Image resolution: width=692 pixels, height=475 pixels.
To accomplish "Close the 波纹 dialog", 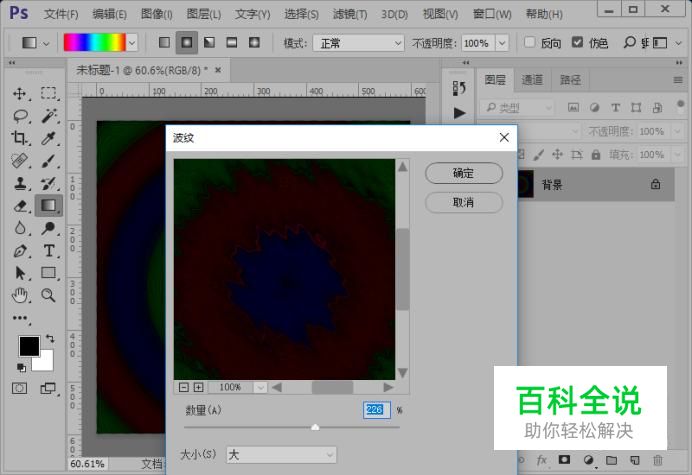I will (504, 138).
